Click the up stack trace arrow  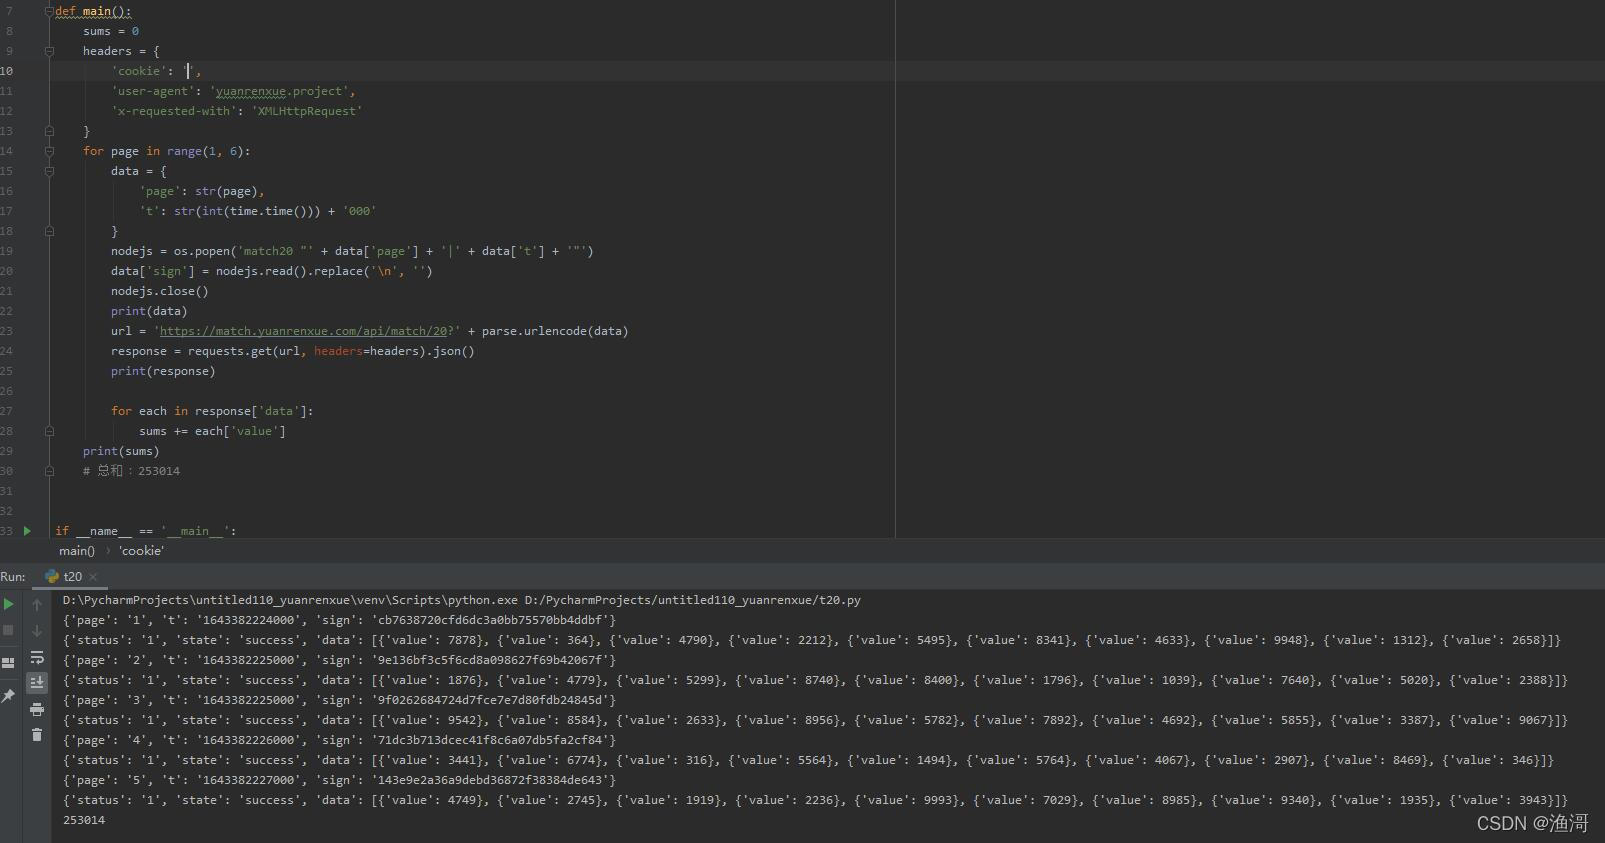click(x=37, y=604)
